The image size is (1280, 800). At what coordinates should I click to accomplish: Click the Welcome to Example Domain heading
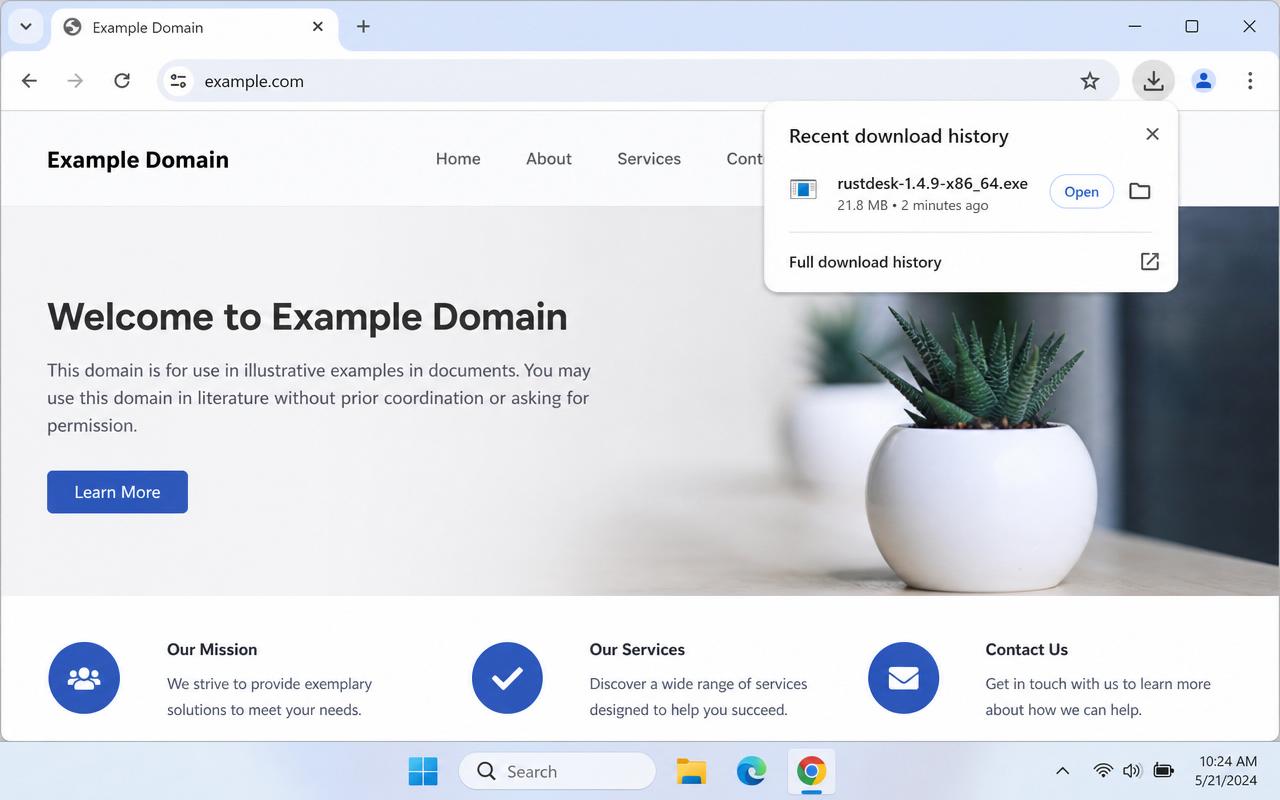[x=307, y=317]
